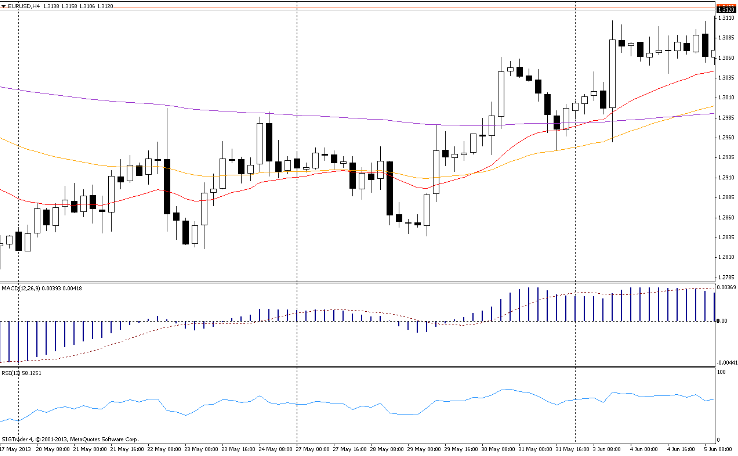738x456 pixels.
Task: Click the divider between MACD and RSI panes
Action: [x=360, y=367]
